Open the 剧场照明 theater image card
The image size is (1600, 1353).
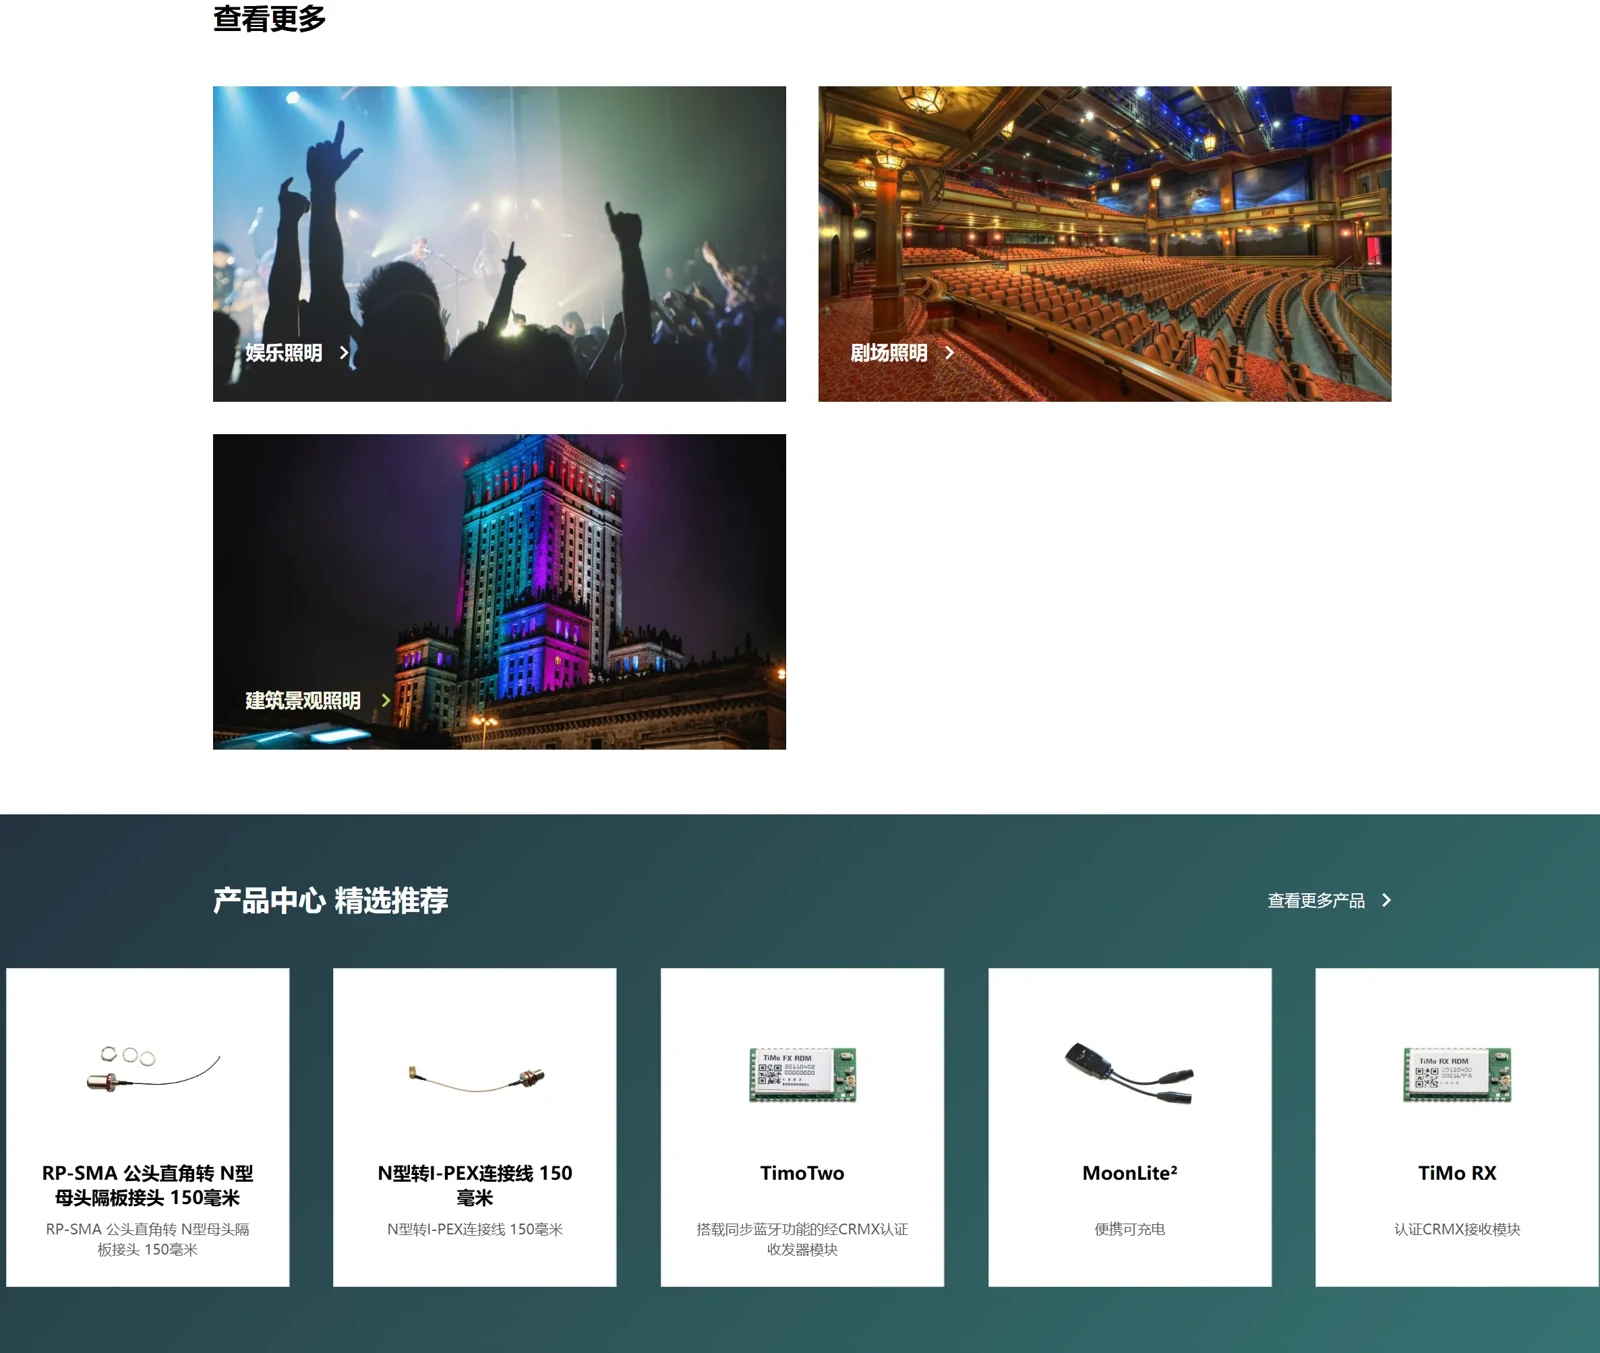pos(1105,243)
